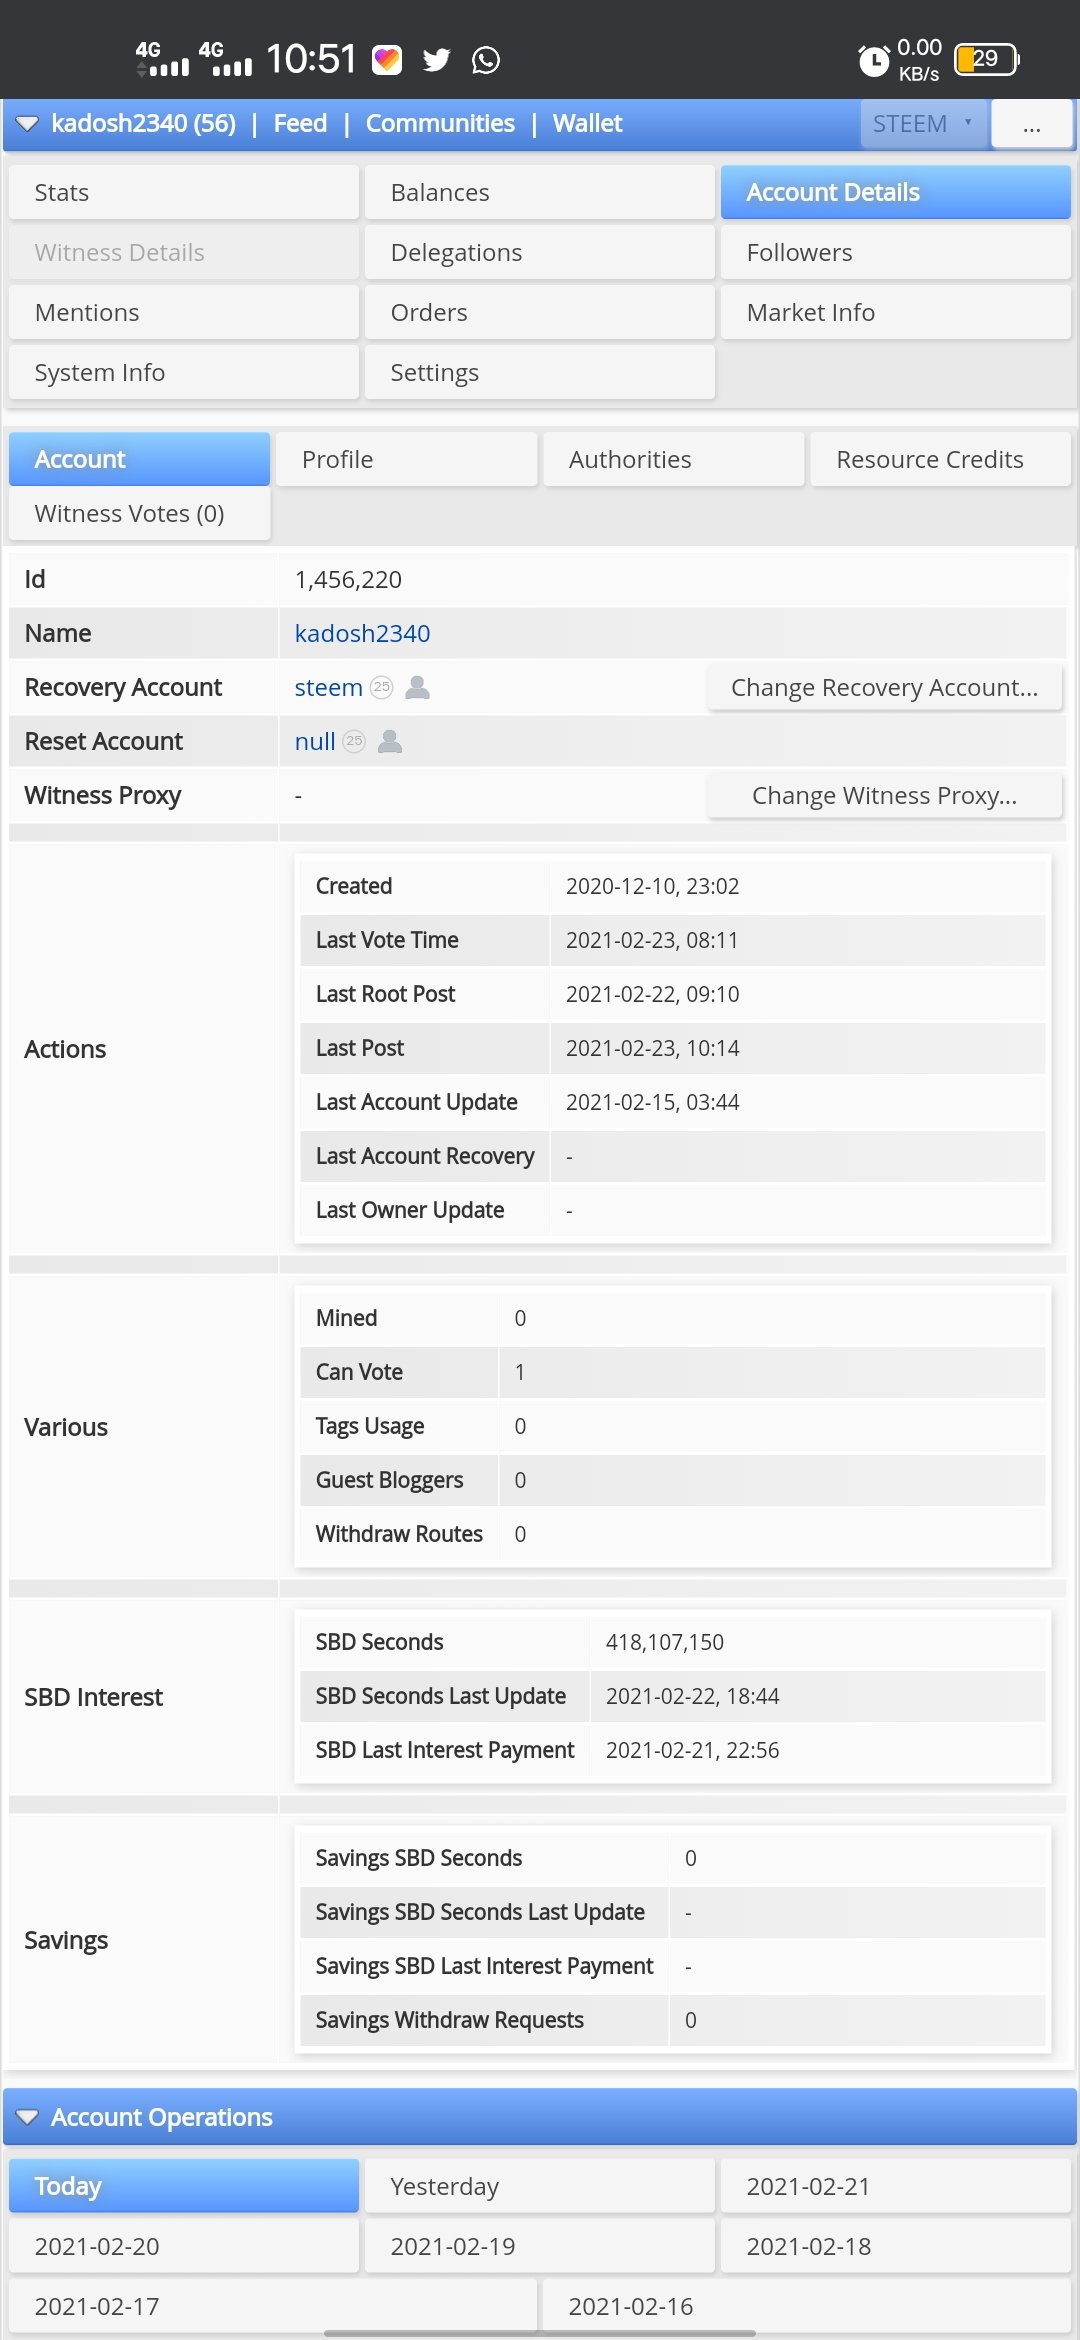This screenshot has width=1080, height=2340.
Task: Select the 2021-02-19 operations tab
Action: (540, 2246)
